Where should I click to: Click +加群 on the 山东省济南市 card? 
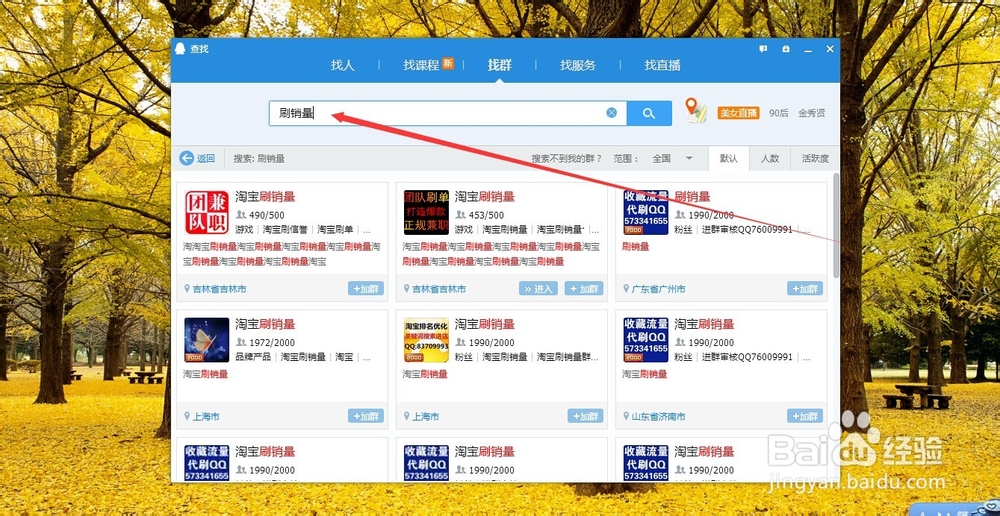point(805,416)
